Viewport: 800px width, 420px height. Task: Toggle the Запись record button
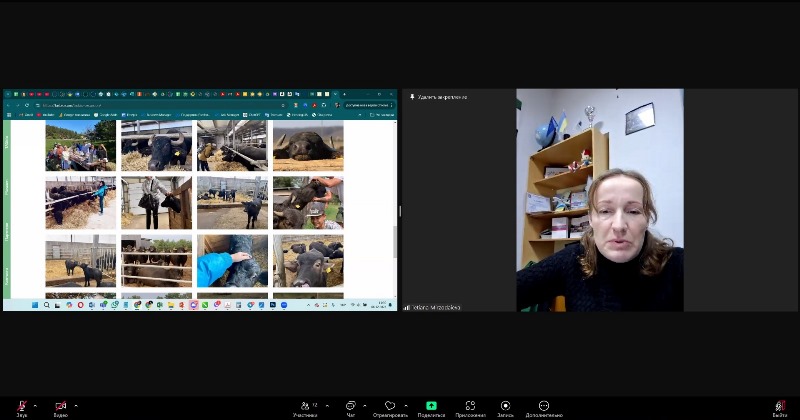tap(505, 408)
